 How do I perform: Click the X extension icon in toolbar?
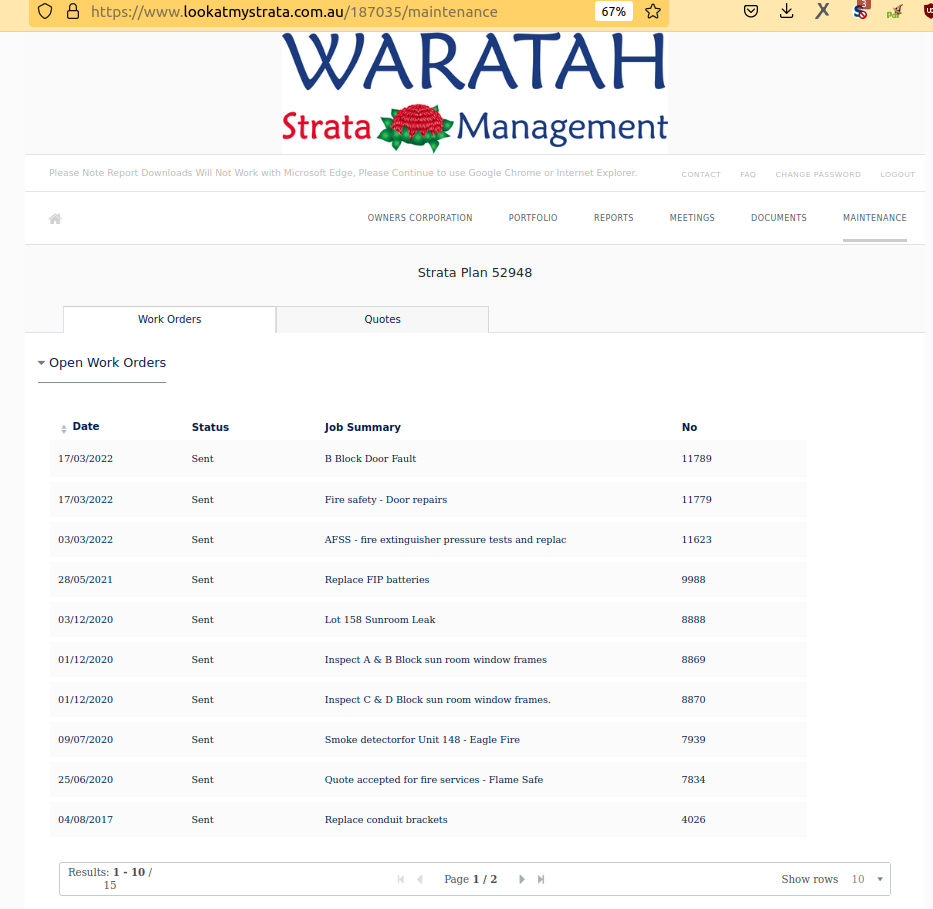pyautogui.click(x=822, y=11)
